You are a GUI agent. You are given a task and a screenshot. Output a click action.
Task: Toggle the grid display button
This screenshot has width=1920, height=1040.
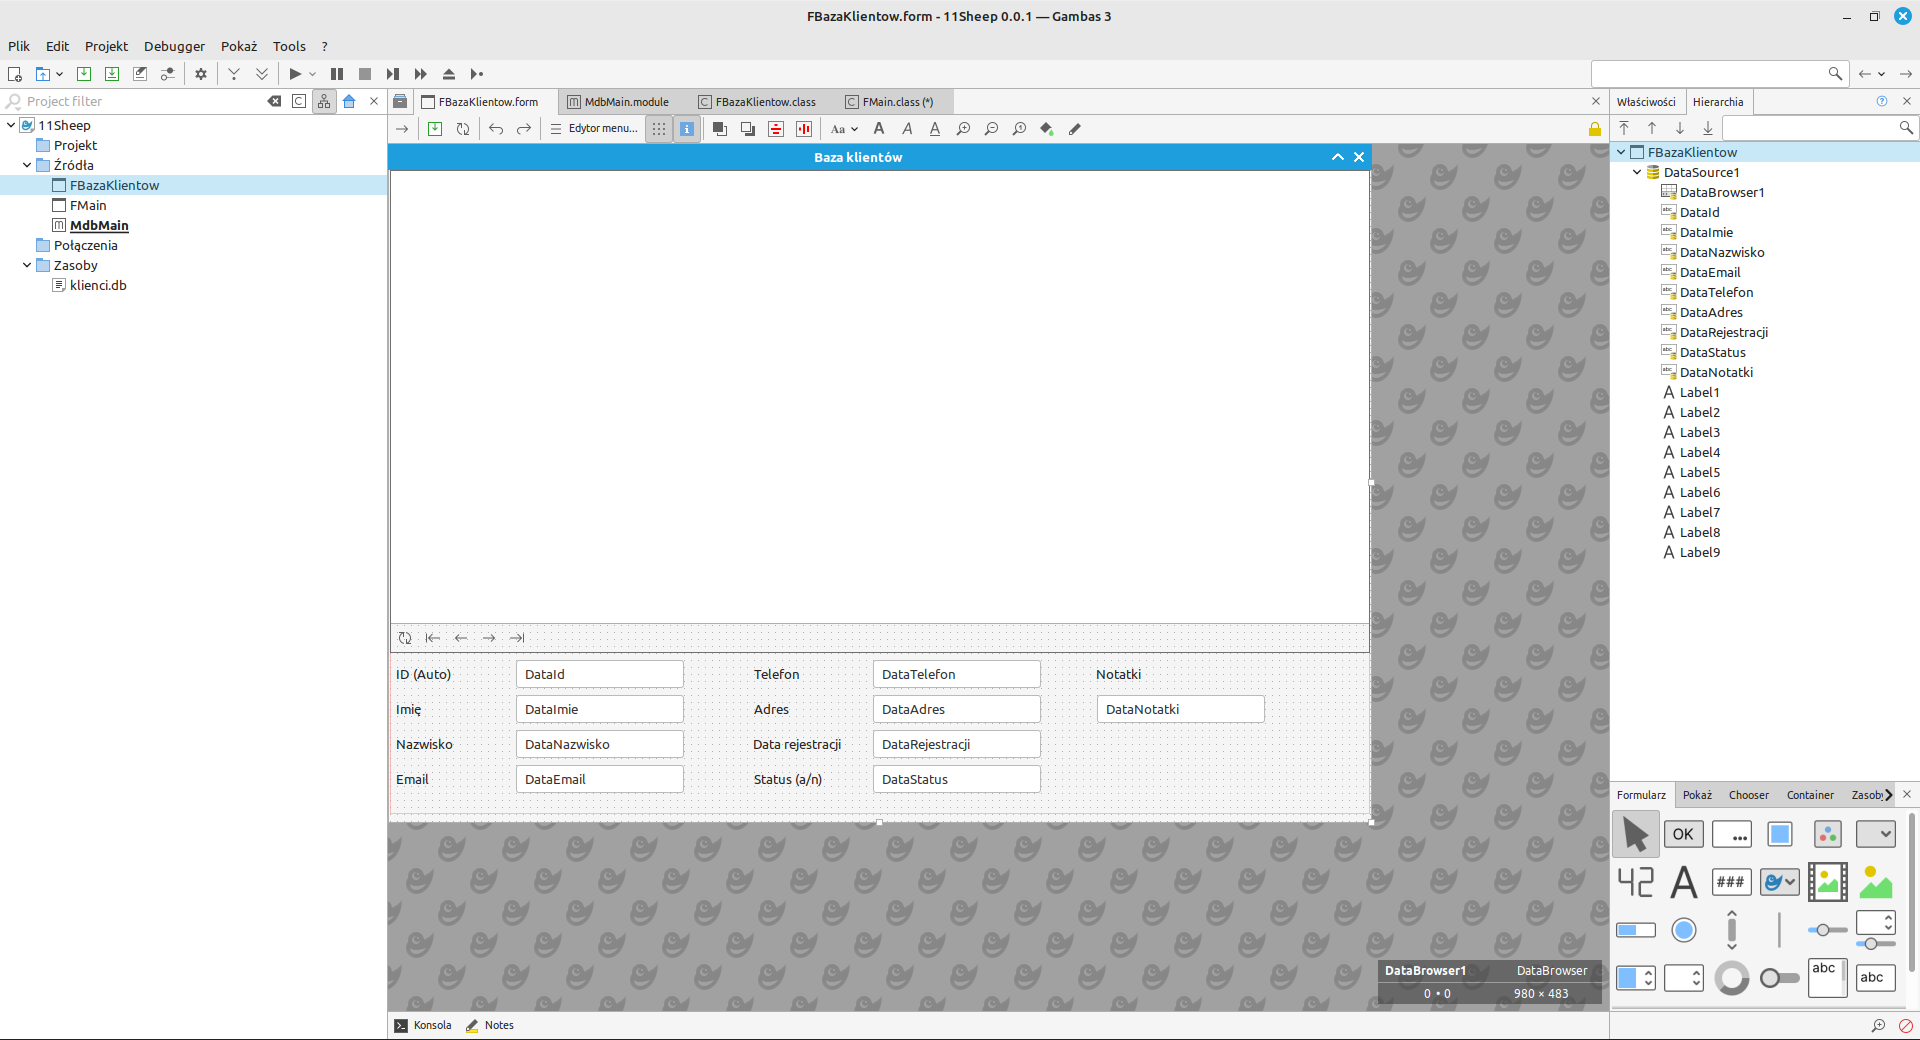click(659, 129)
